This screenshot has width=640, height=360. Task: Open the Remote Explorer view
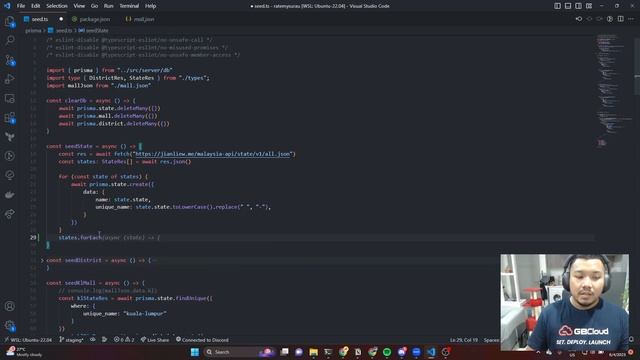click(x=10, y=98)
